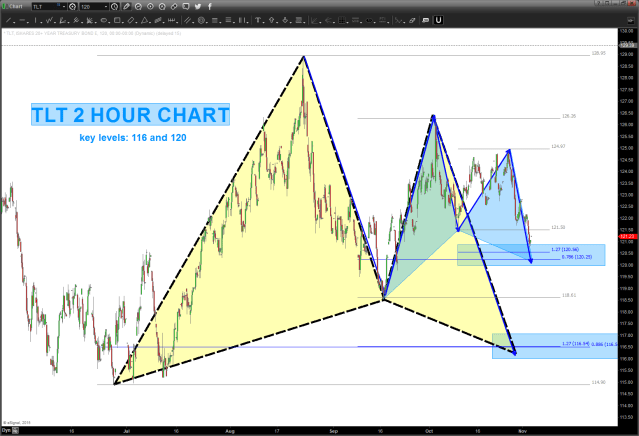
Task: Click the 126.35 price level label
Action: 569,116
